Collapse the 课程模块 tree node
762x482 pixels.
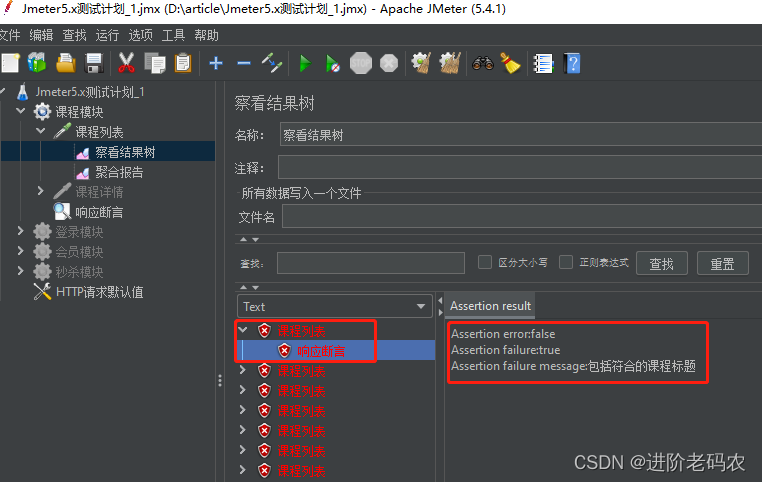(x=20, y=111)
